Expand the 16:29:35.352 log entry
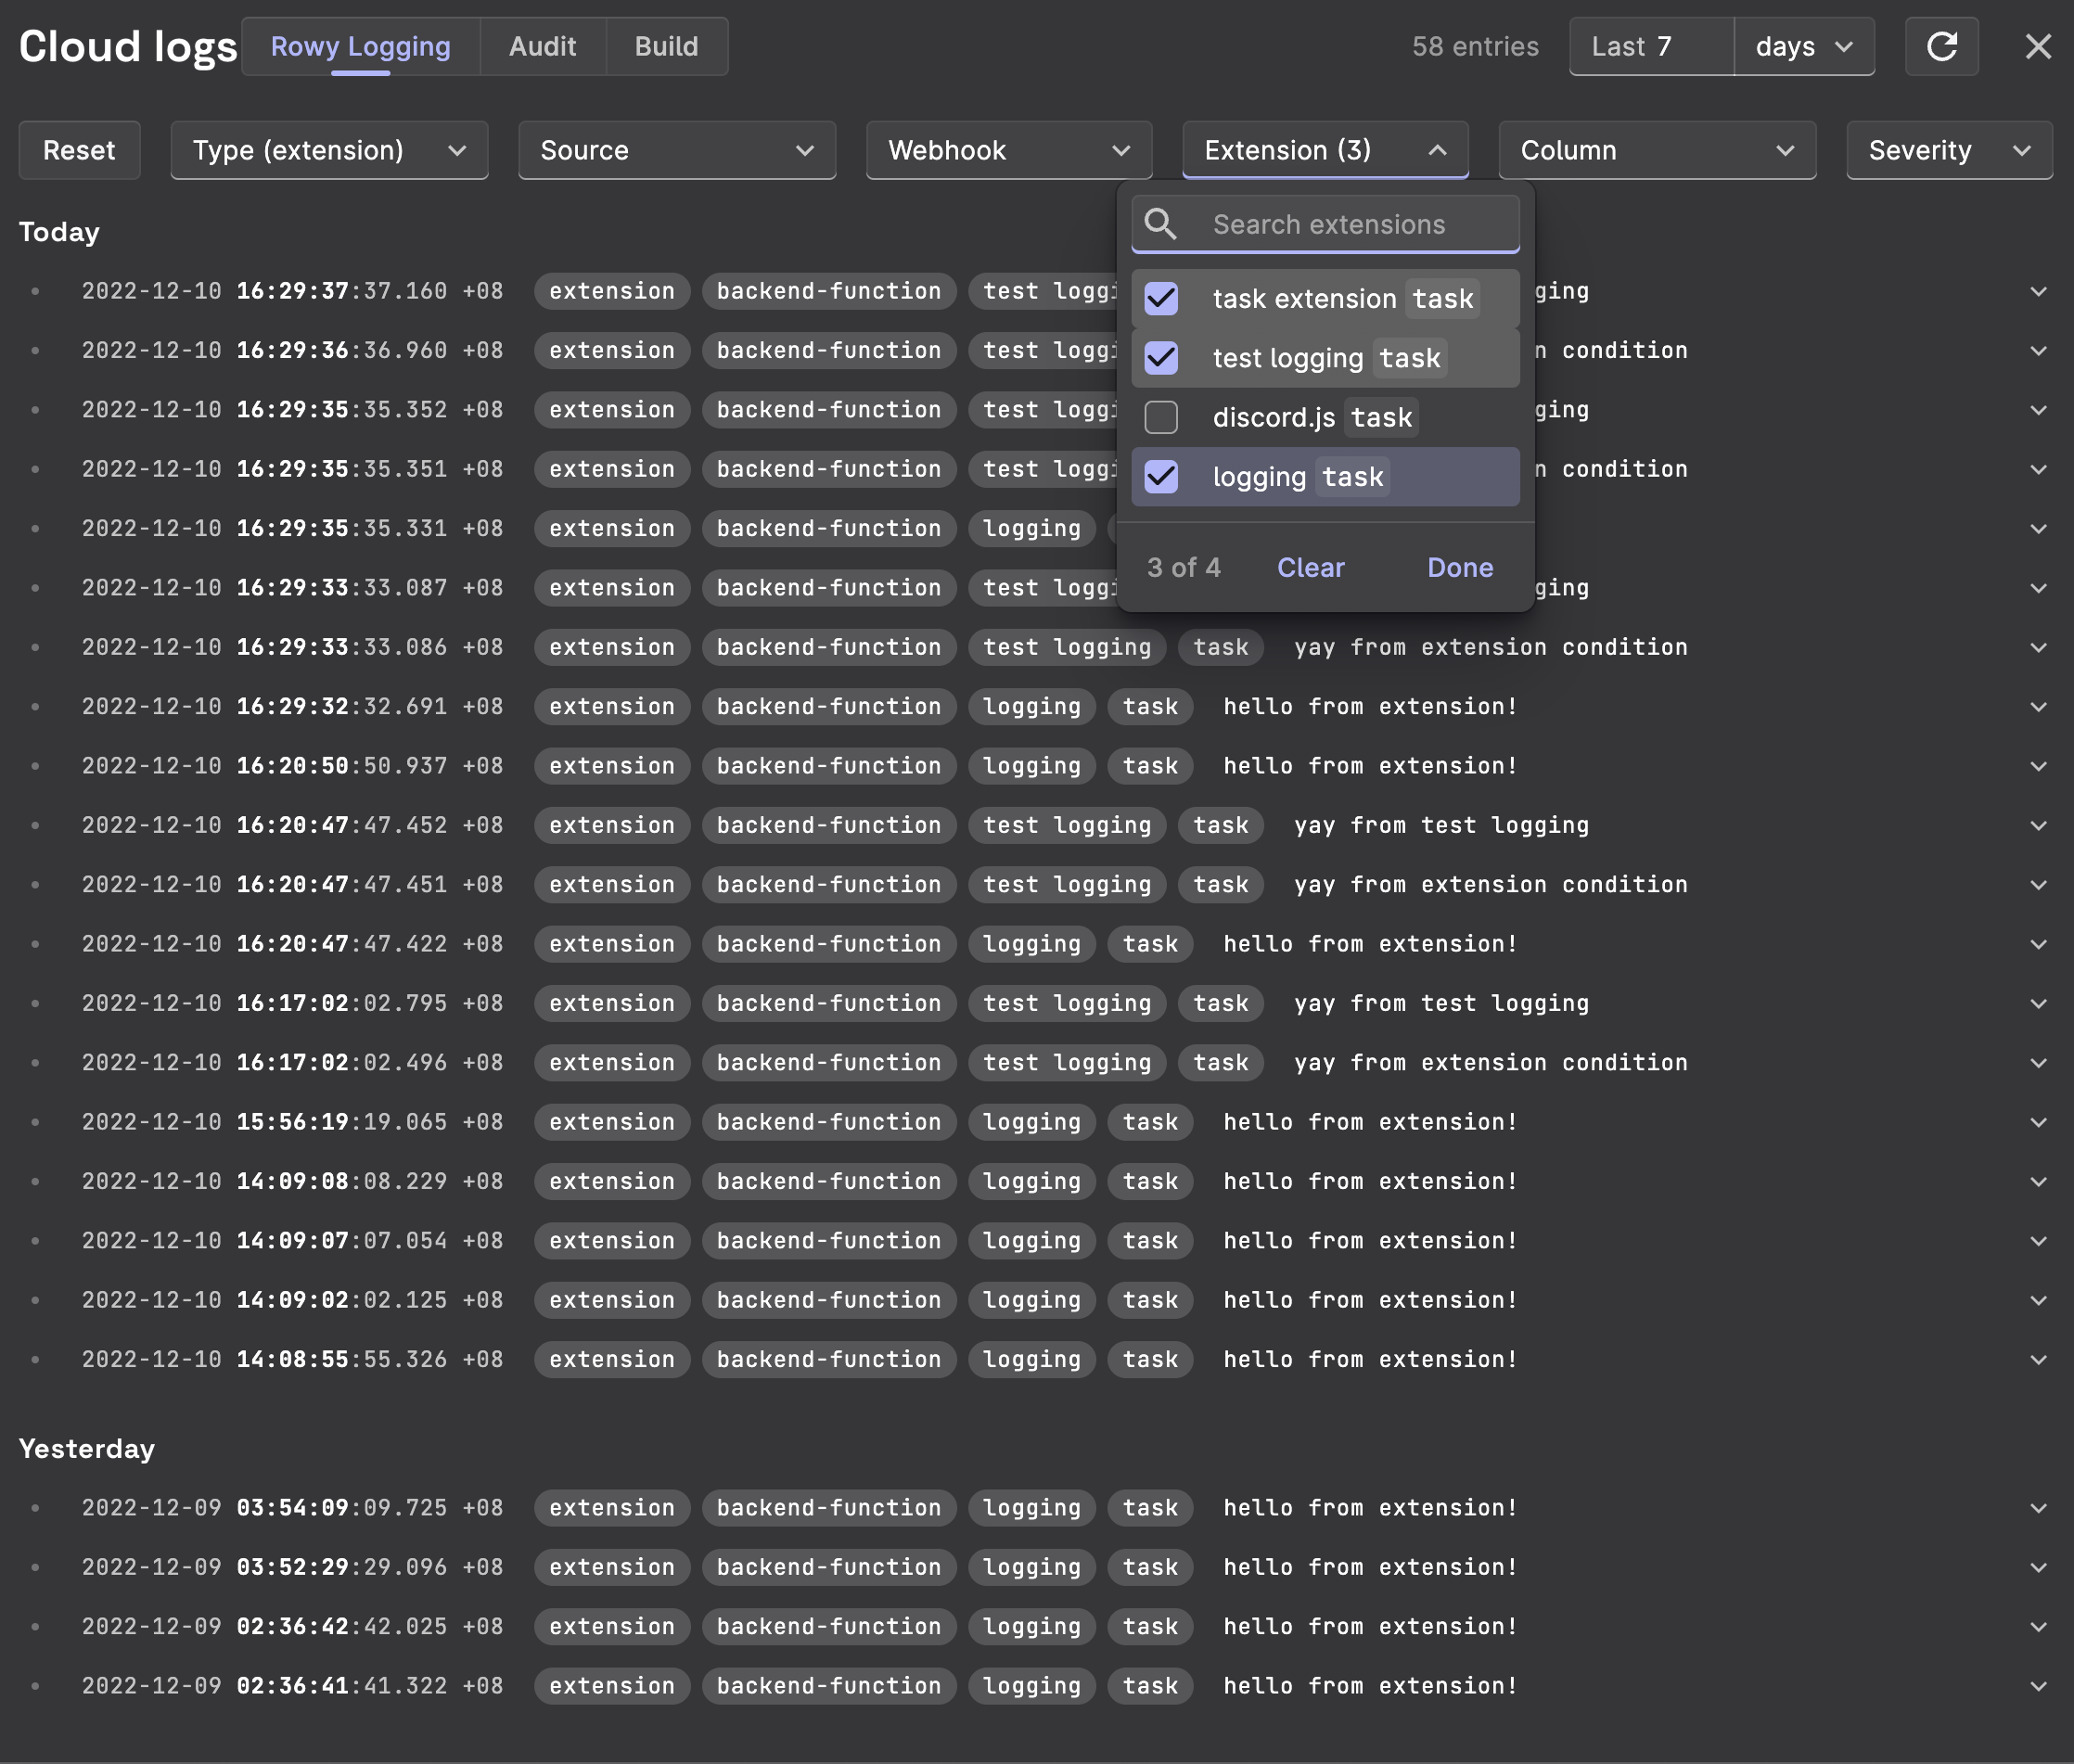This screenshot has width=2074, height=1764. [x=2038, y=410]
